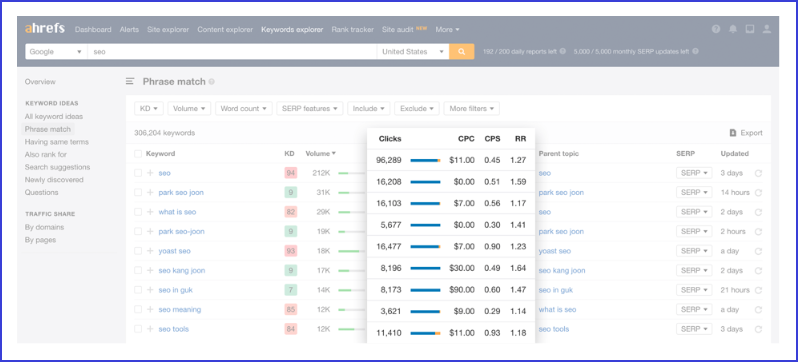The image size is (798, 362).
Task: Open the notifications bell icon
Action: tap(733, 30)
